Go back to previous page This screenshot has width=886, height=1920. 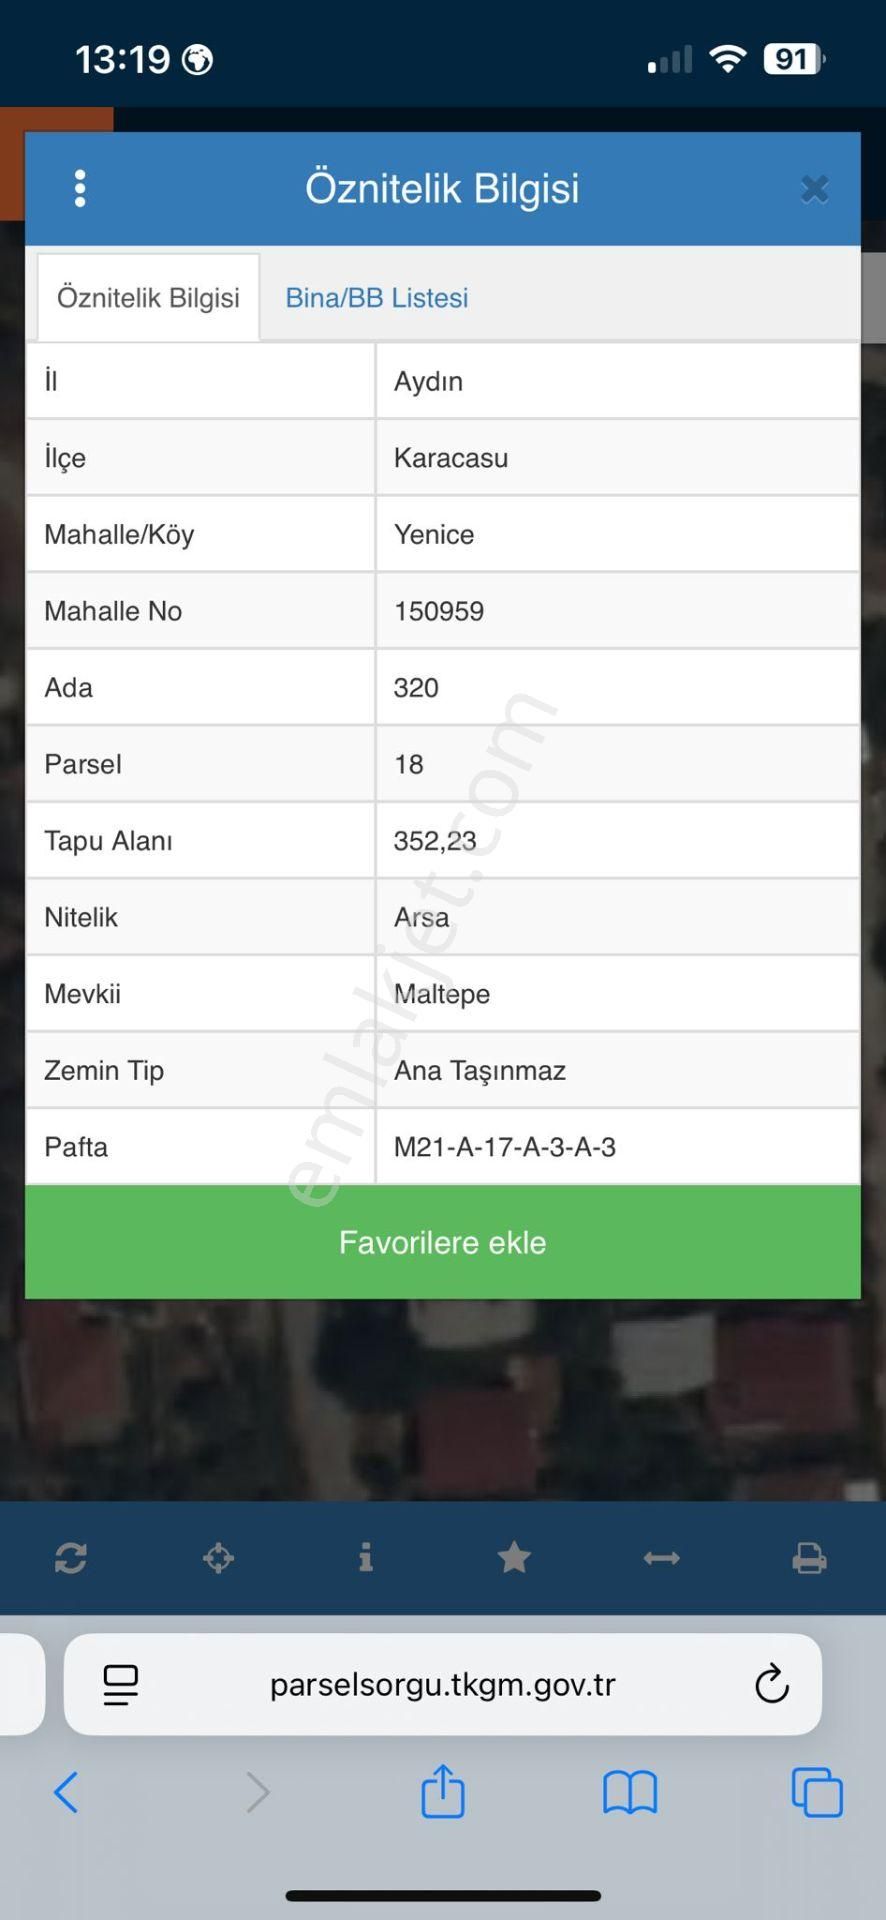pos(66,1792)
